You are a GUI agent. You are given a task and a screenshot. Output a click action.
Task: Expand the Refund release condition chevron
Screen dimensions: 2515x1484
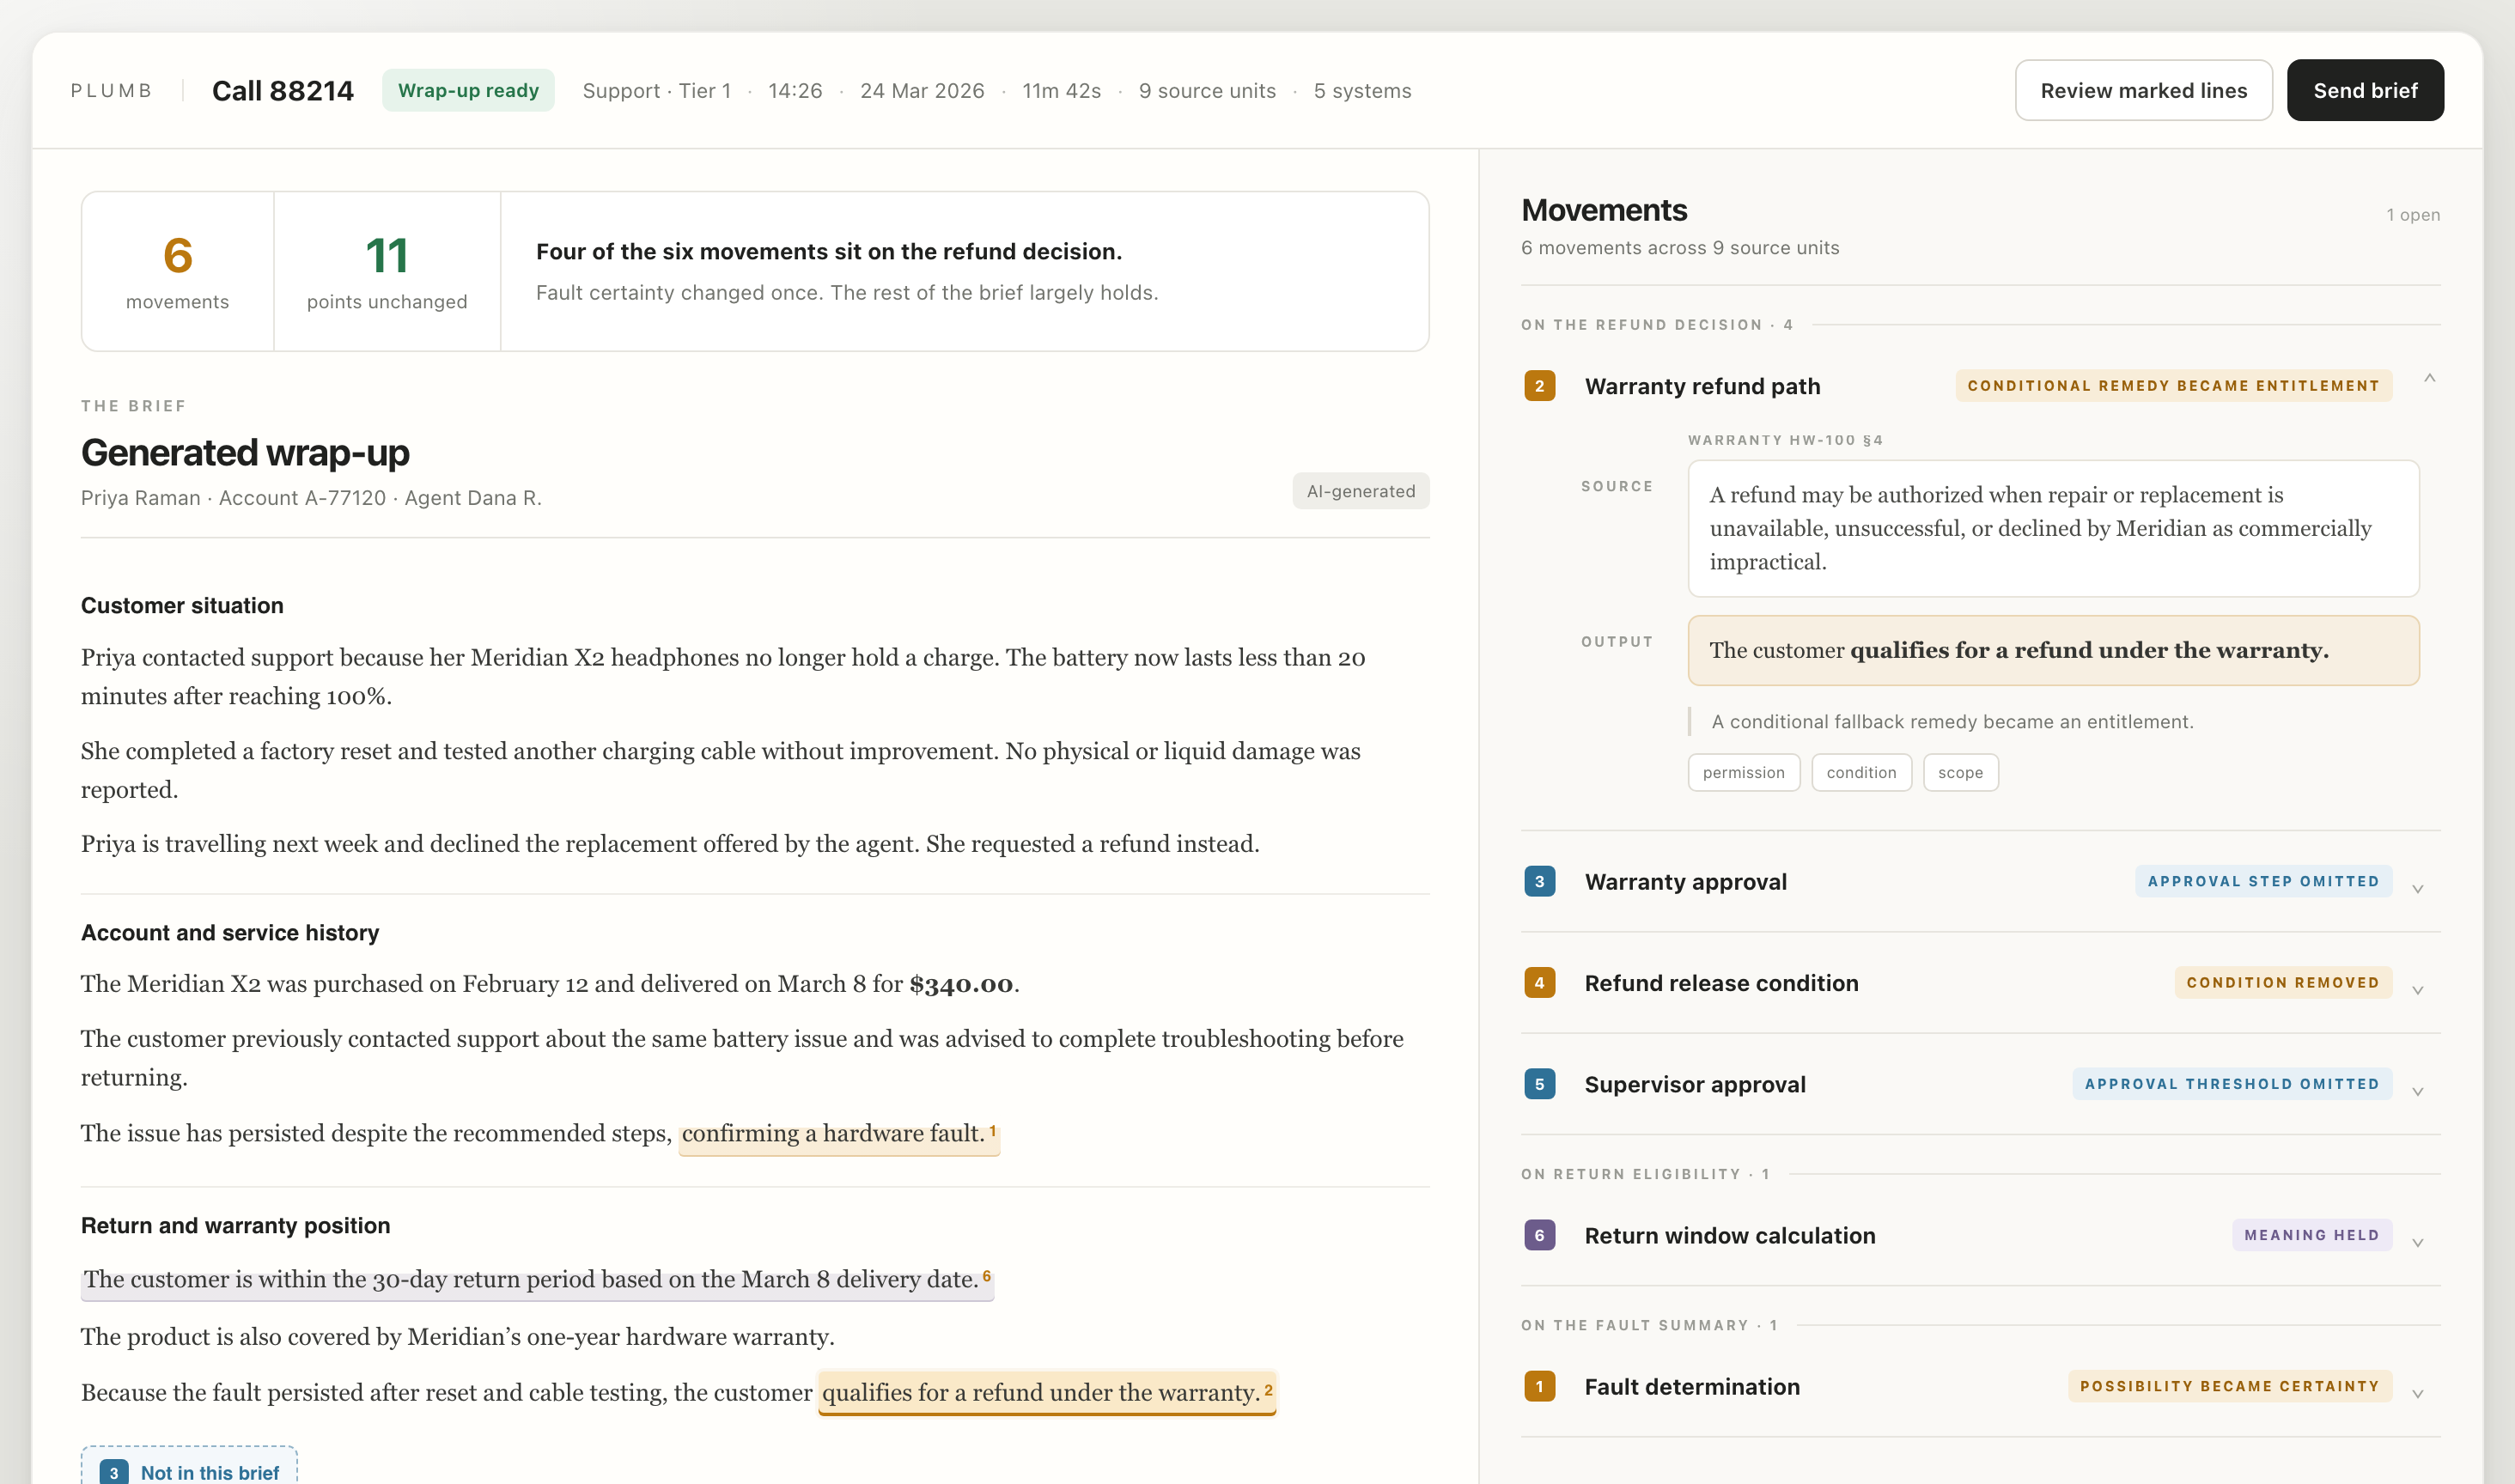coord(2417,990)
